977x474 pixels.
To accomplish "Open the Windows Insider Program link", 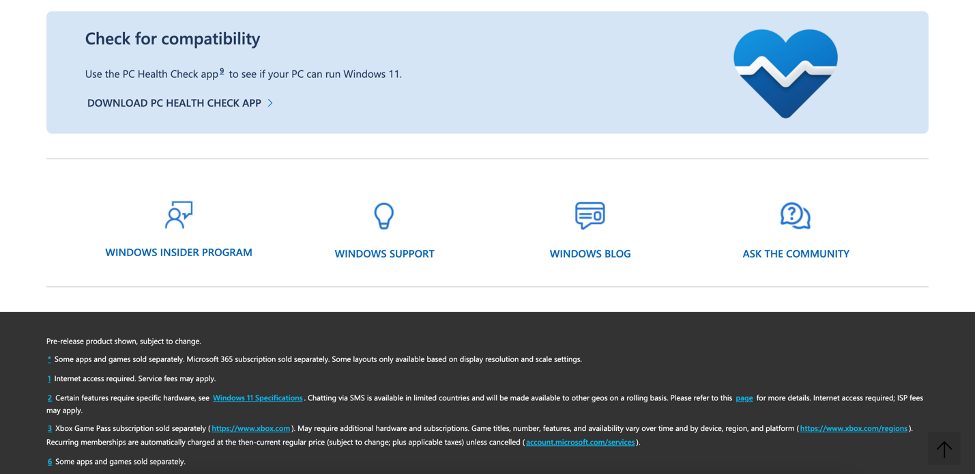I will 179,253.
